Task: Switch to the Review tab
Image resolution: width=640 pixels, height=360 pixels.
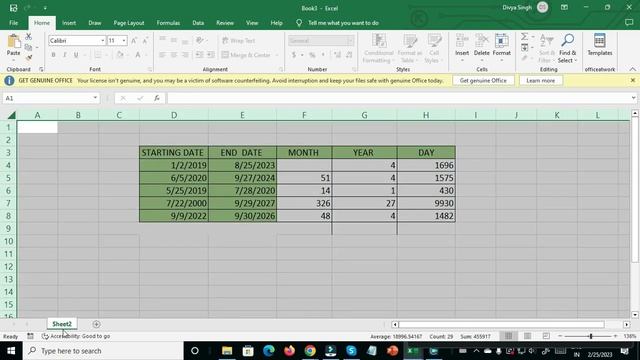Action: coord(225,23)
